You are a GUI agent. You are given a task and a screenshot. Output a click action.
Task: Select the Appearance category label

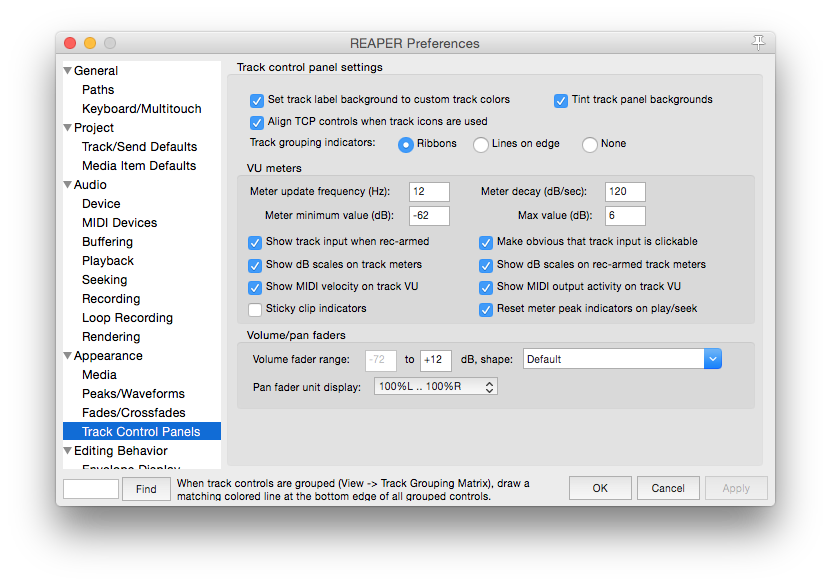click(x=108, y=356)
